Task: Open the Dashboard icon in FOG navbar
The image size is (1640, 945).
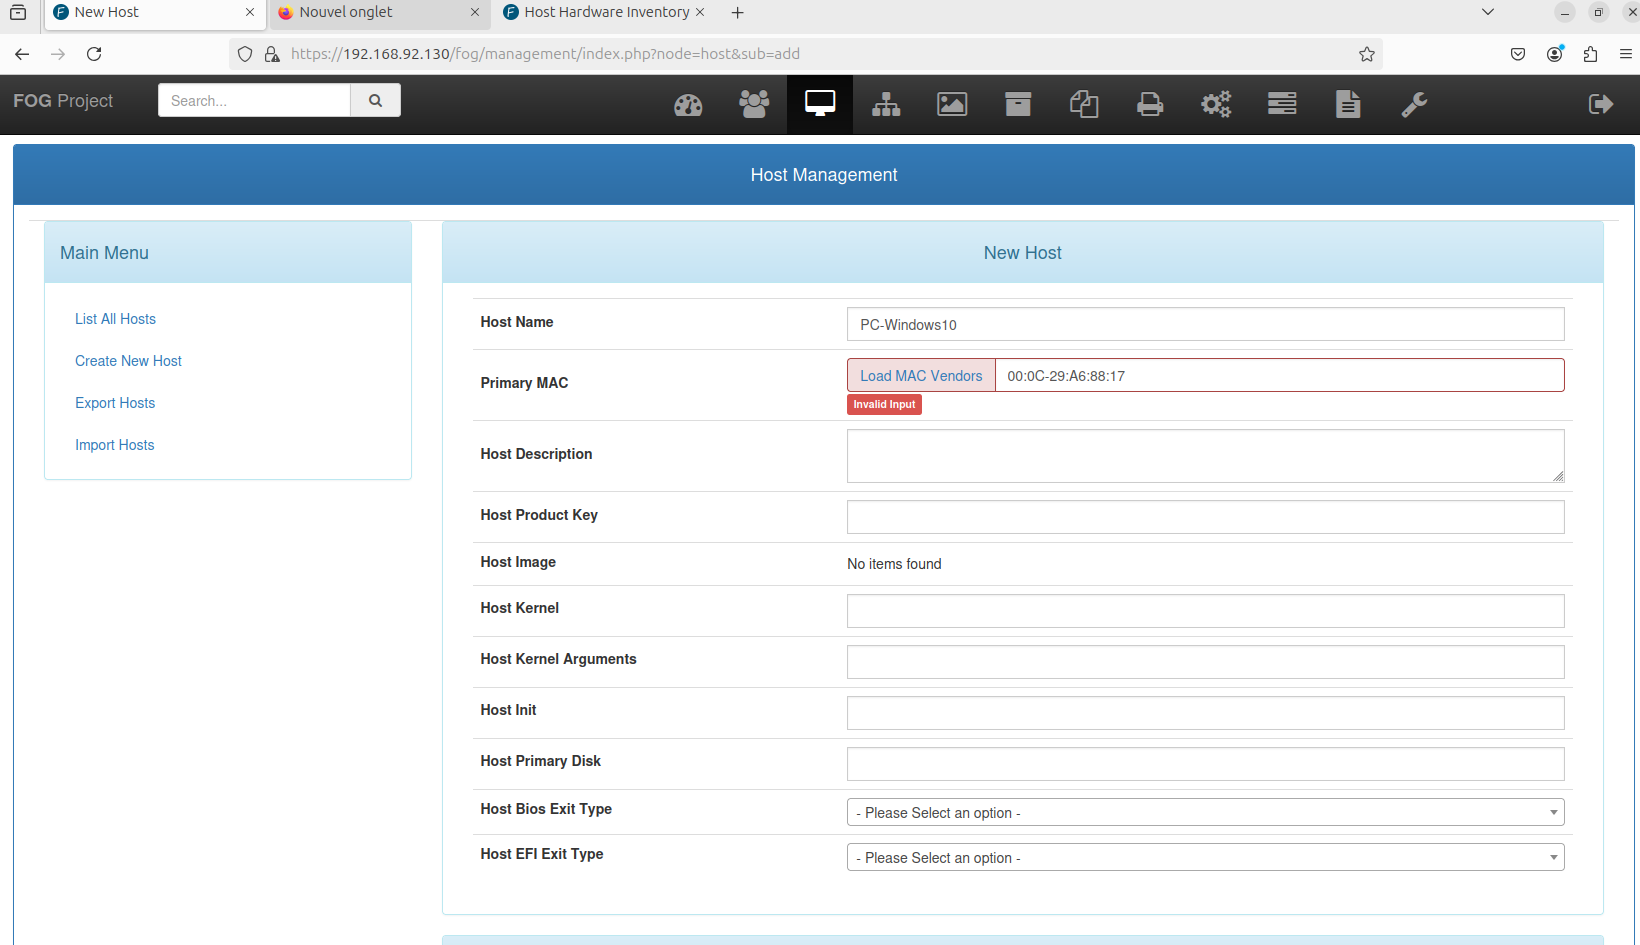Action: point(688,104)
